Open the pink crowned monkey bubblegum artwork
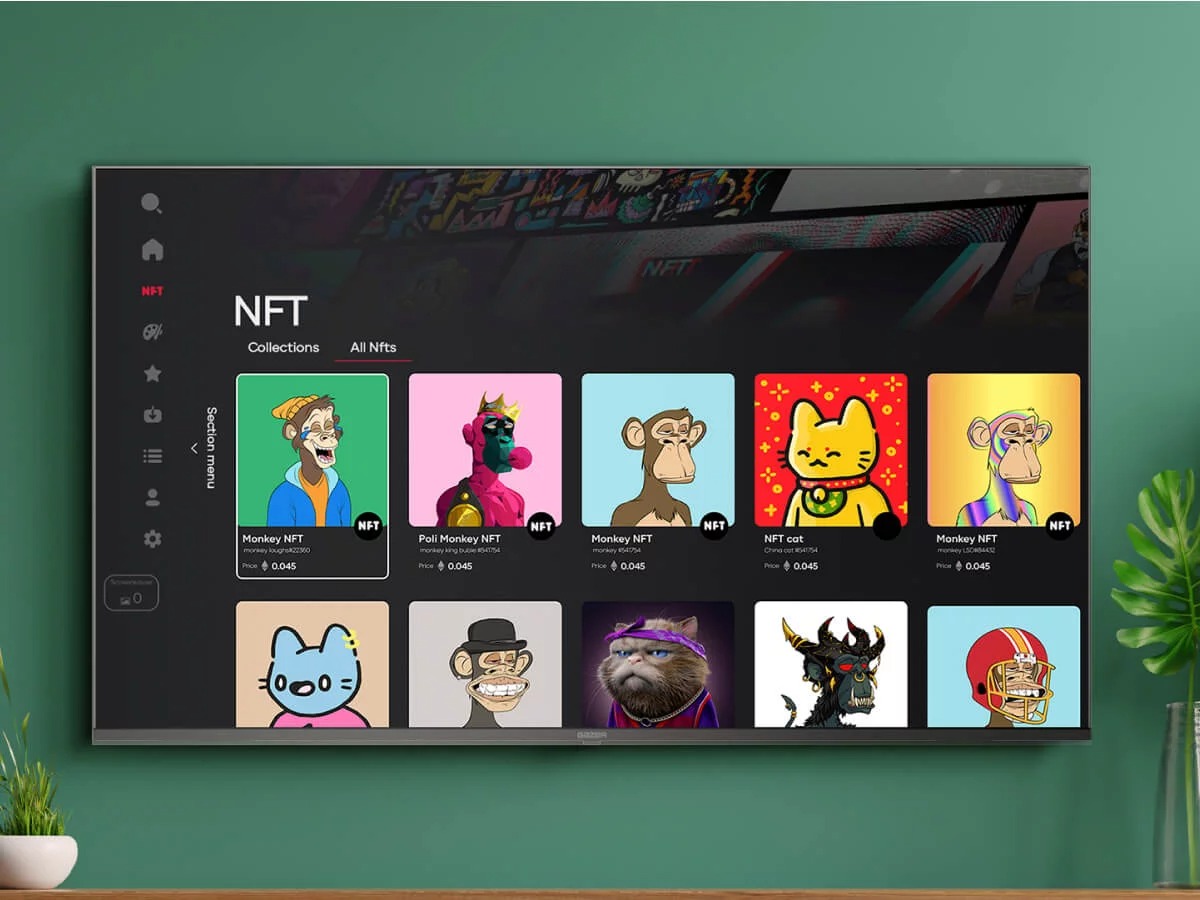The width and height of the screenshot is (1200, 900). (x=485, y=450)
